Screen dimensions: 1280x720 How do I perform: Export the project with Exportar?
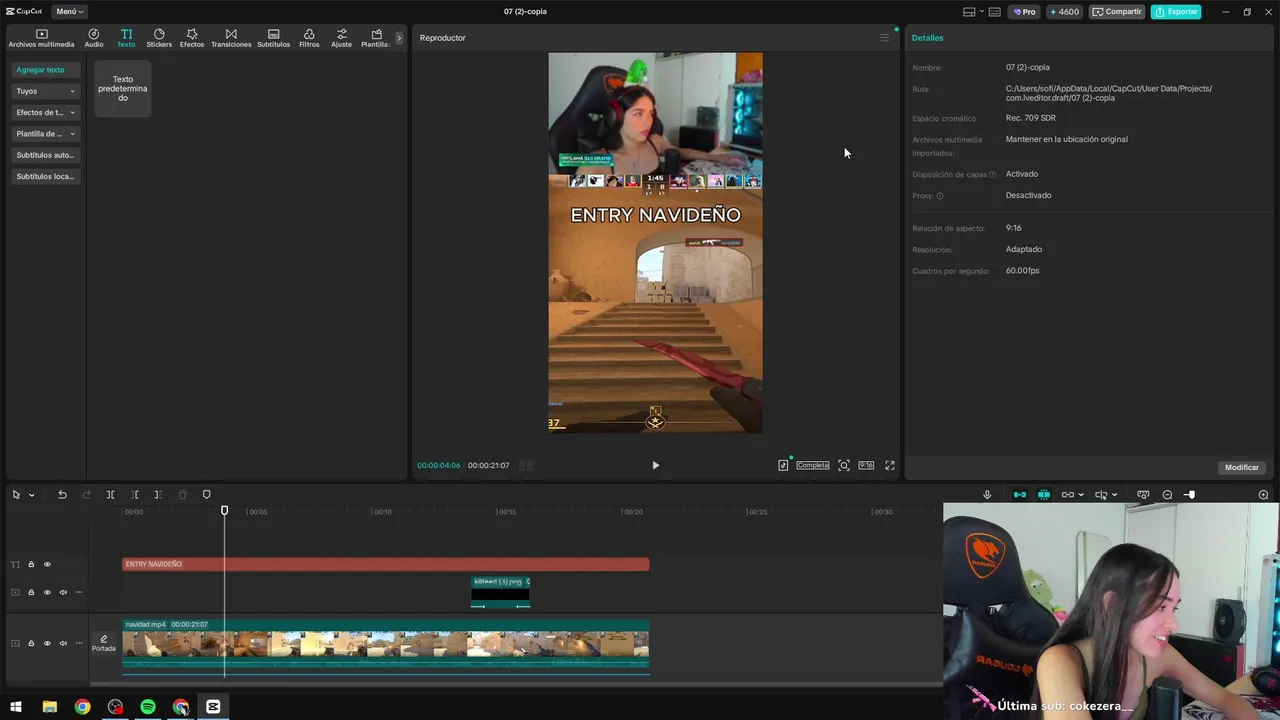[1176, 12]
